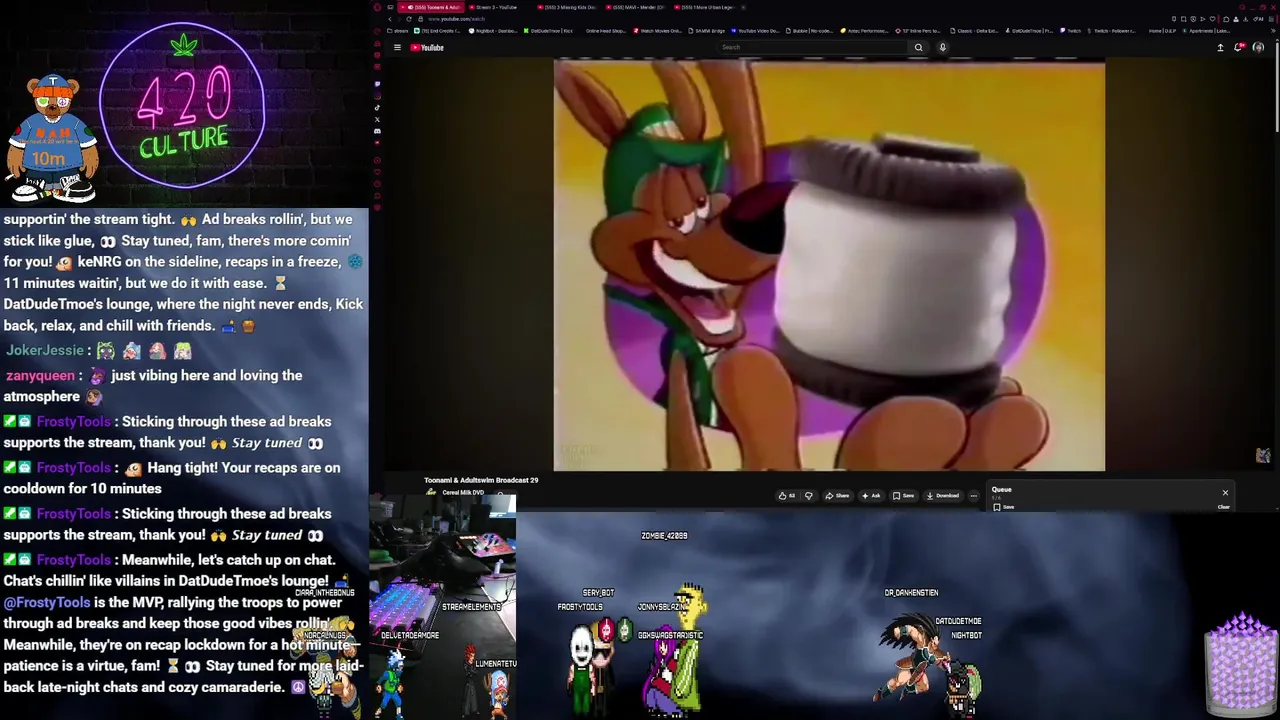Image resolution: width=1280 pixels, height=720 pixels.
Task: Click the heart favorites icon in address bar
Action: 1212,19
